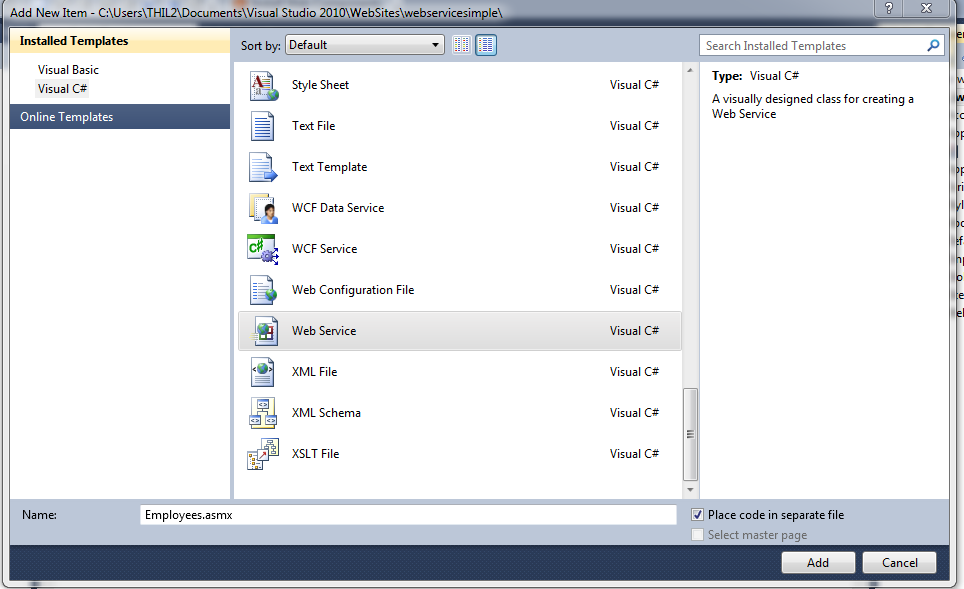
Task: Select Visual C# template category
Action: pyautogui.click(x=62, y=89)
